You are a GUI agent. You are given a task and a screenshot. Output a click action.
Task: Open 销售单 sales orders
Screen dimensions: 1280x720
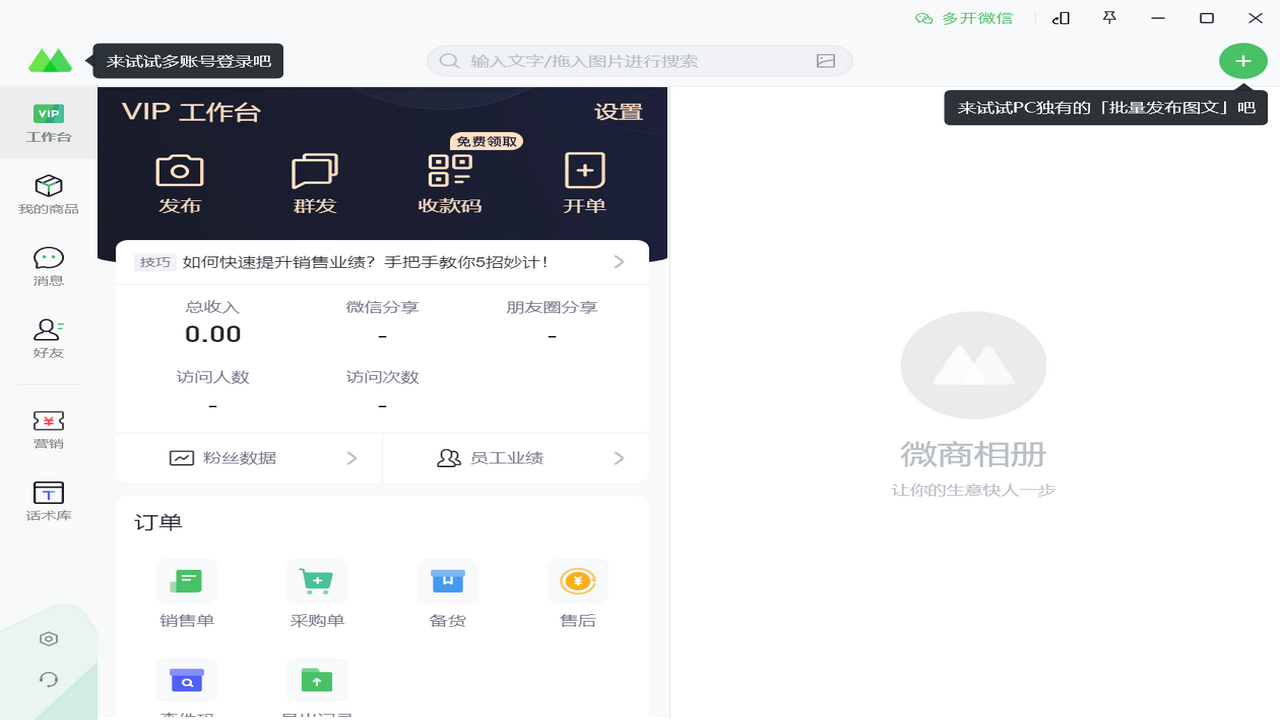coord(186,581)
